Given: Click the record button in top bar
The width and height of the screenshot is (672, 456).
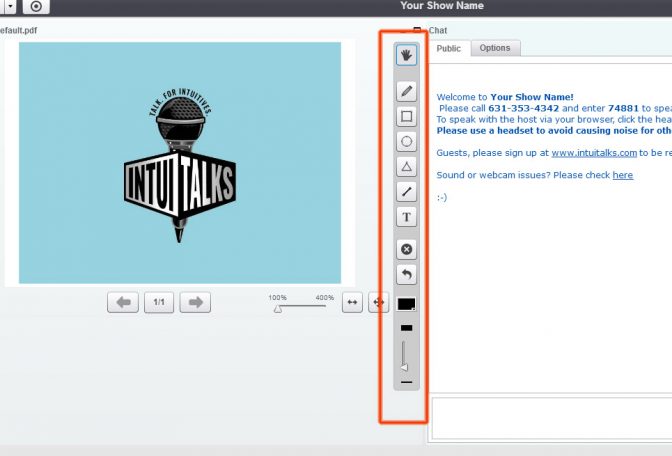Looking at the screenshot, I should [x=36, y=6].
